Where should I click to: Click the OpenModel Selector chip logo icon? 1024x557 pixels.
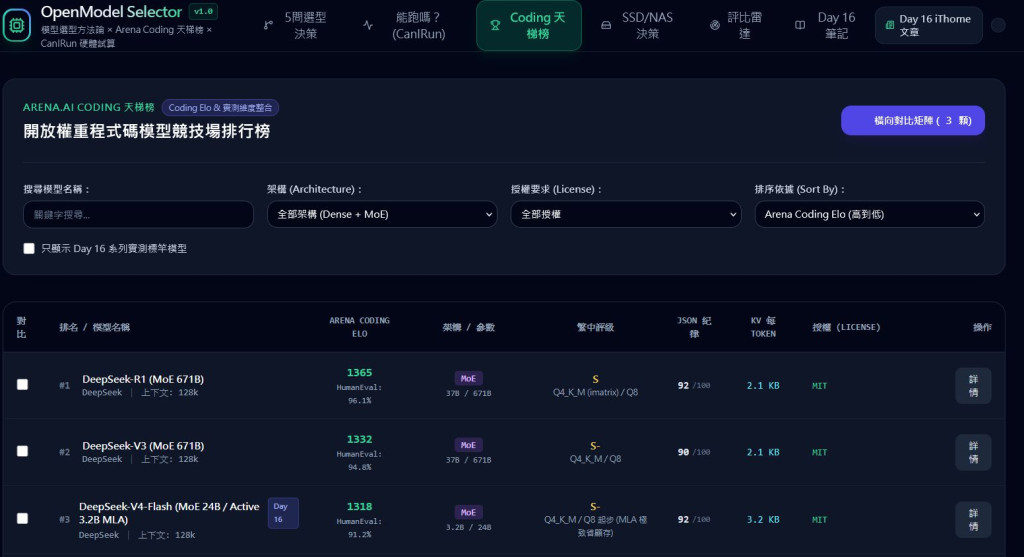[x=16, y=25]
